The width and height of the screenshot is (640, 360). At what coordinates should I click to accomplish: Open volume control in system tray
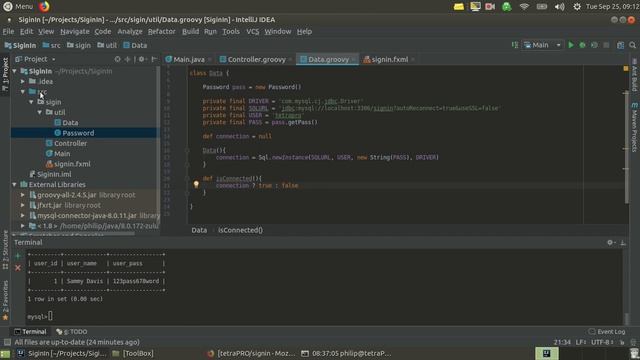point(560,7)
